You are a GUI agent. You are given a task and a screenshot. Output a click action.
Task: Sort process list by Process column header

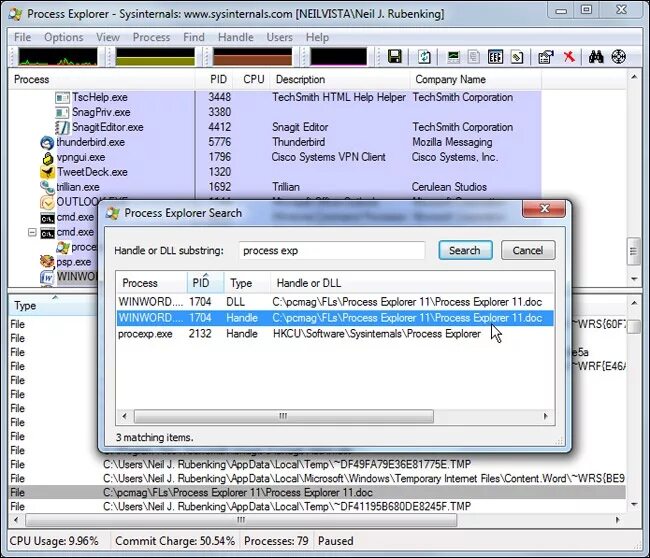102,79
